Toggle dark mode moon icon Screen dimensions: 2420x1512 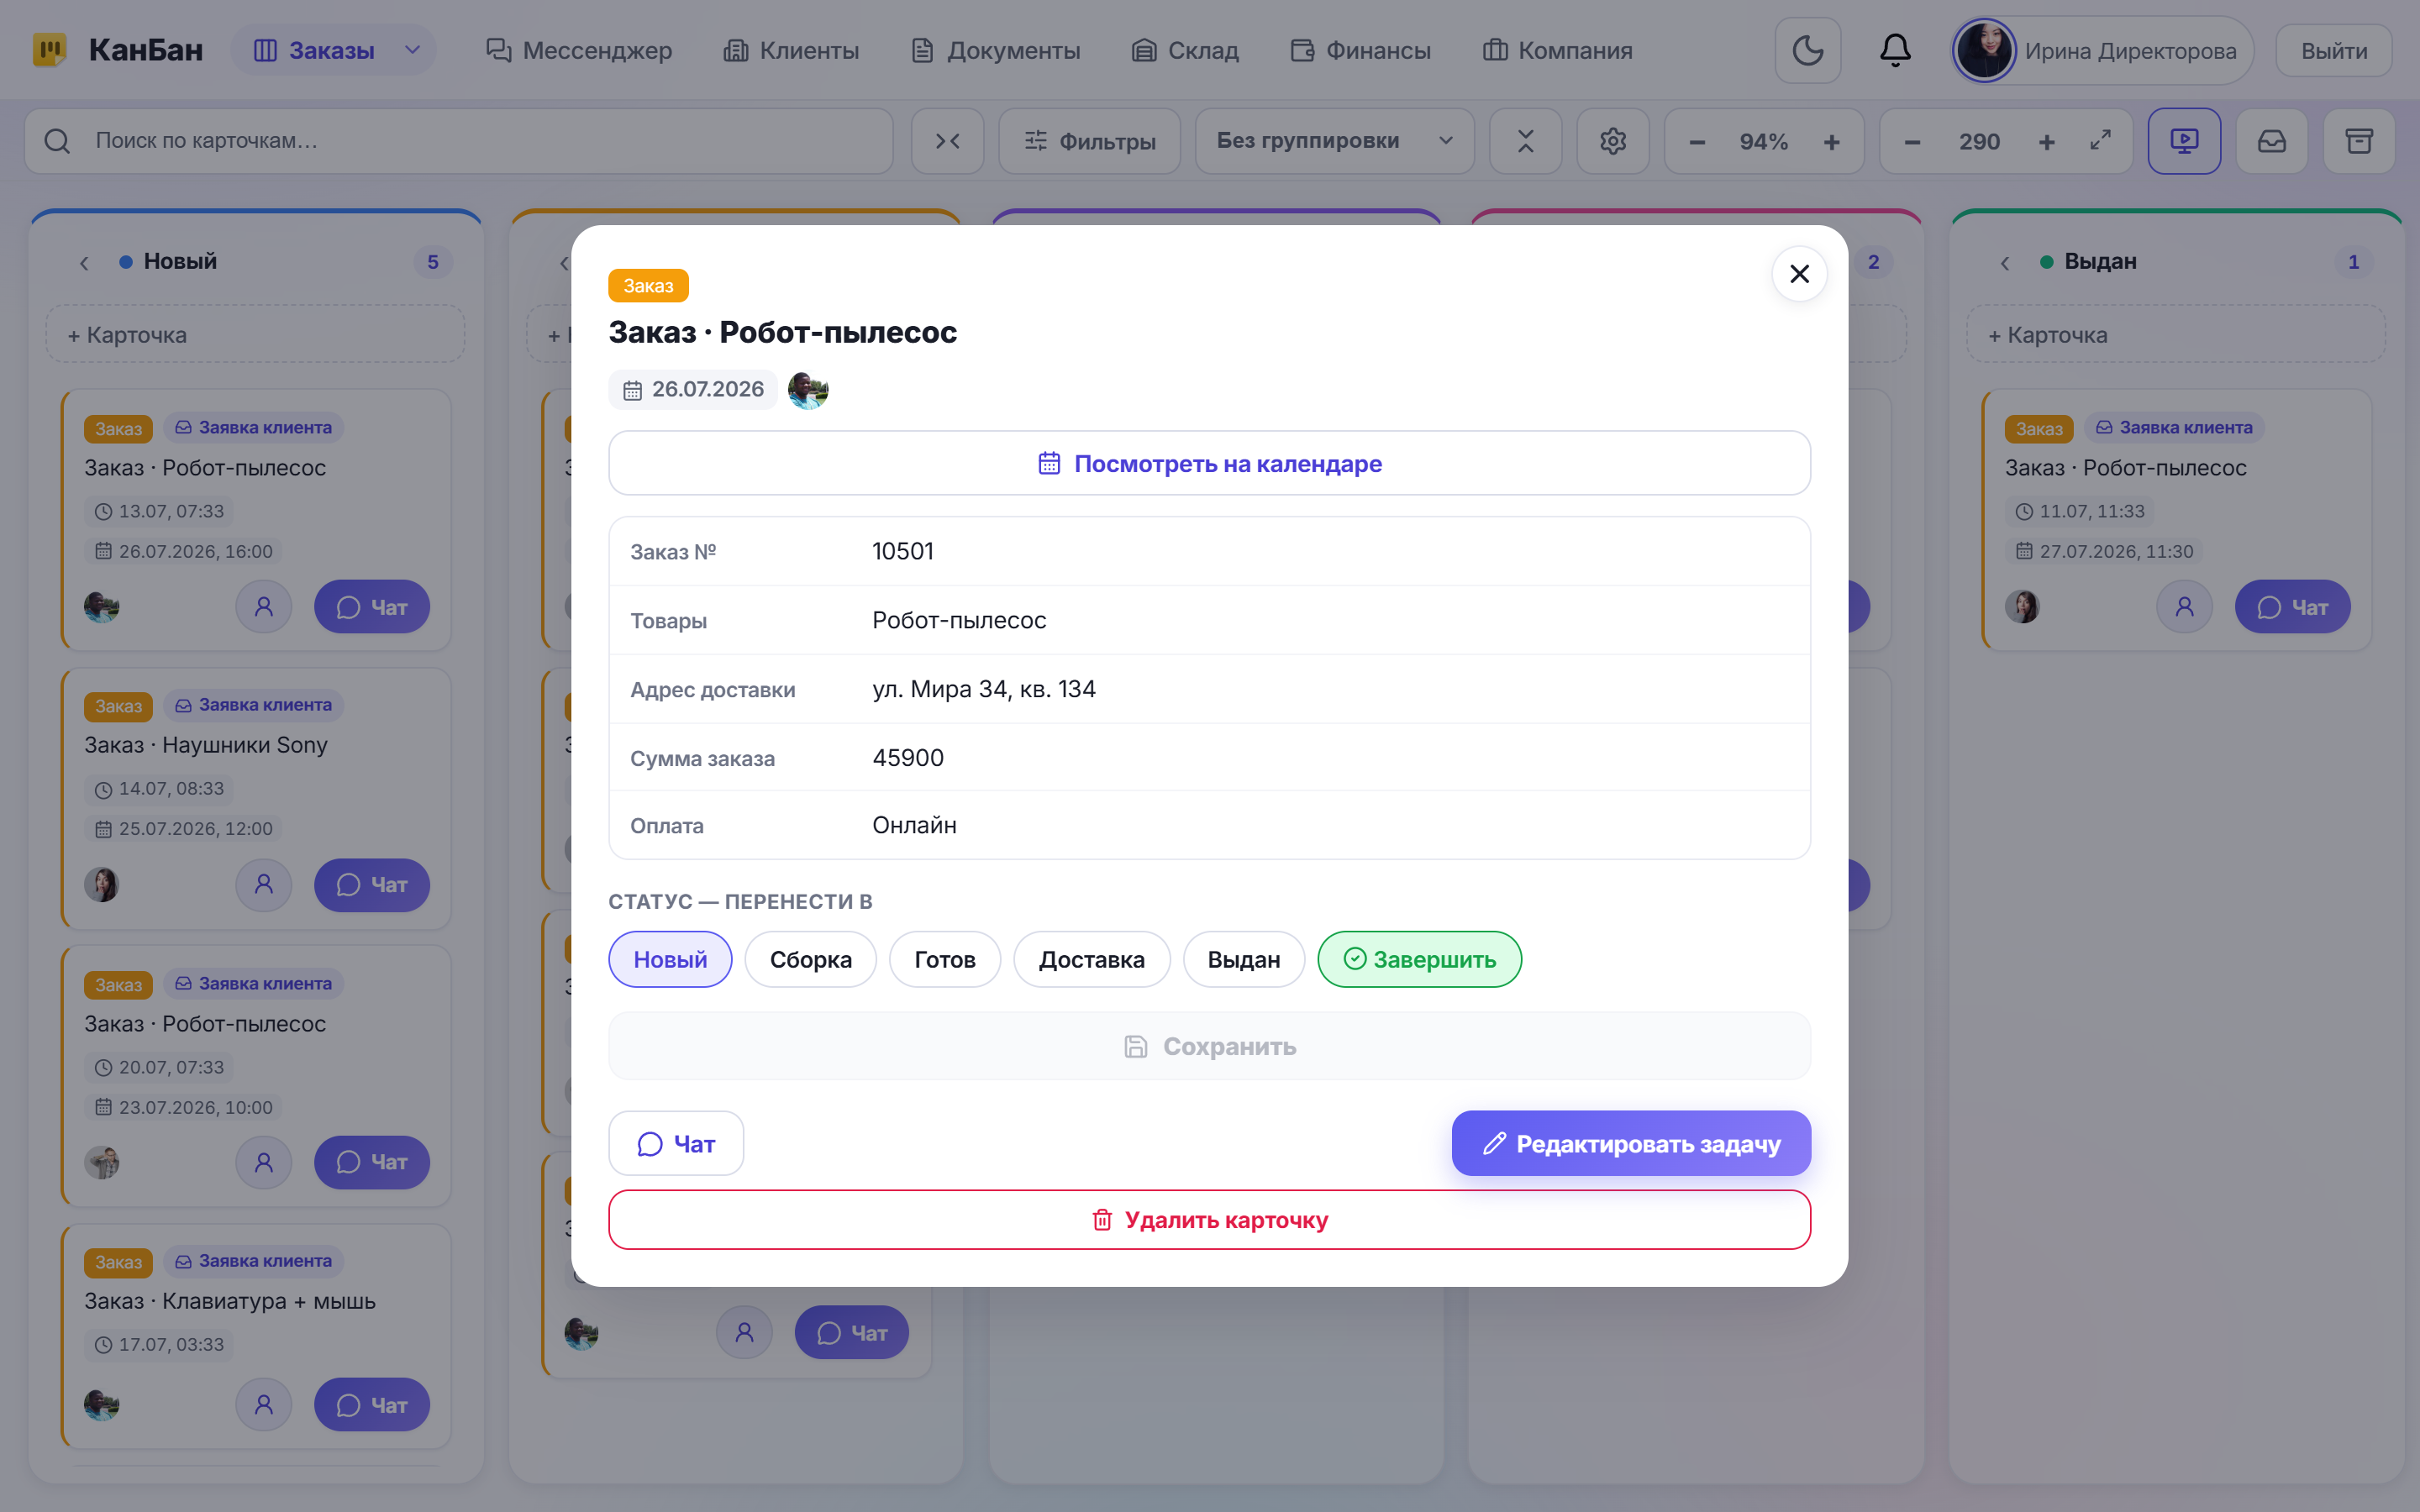point(1807,50)
